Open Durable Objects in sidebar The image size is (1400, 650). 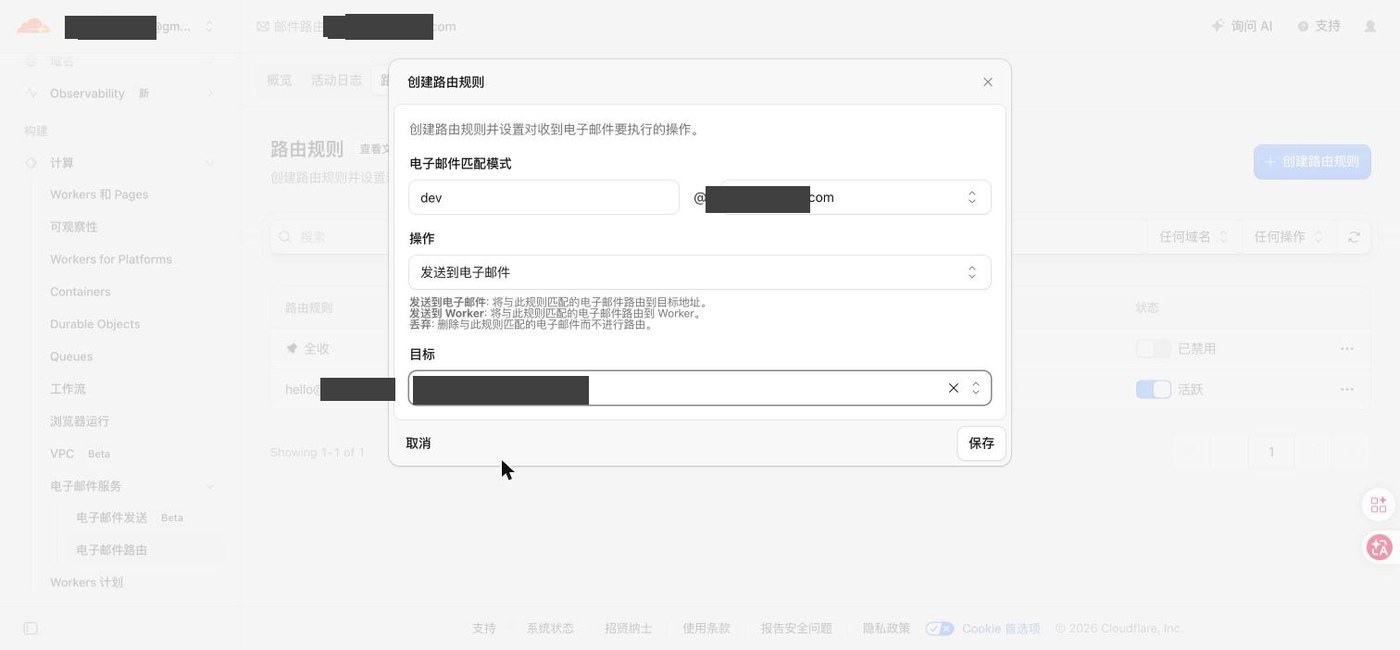(x=95, y=324)
